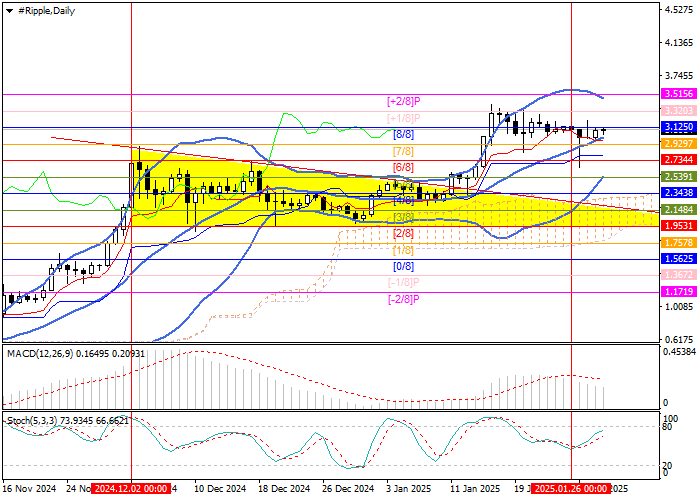Select the 1.9531 red price tag
The width and height of the screenshot is (700, 500).
[x=678, y=226]
